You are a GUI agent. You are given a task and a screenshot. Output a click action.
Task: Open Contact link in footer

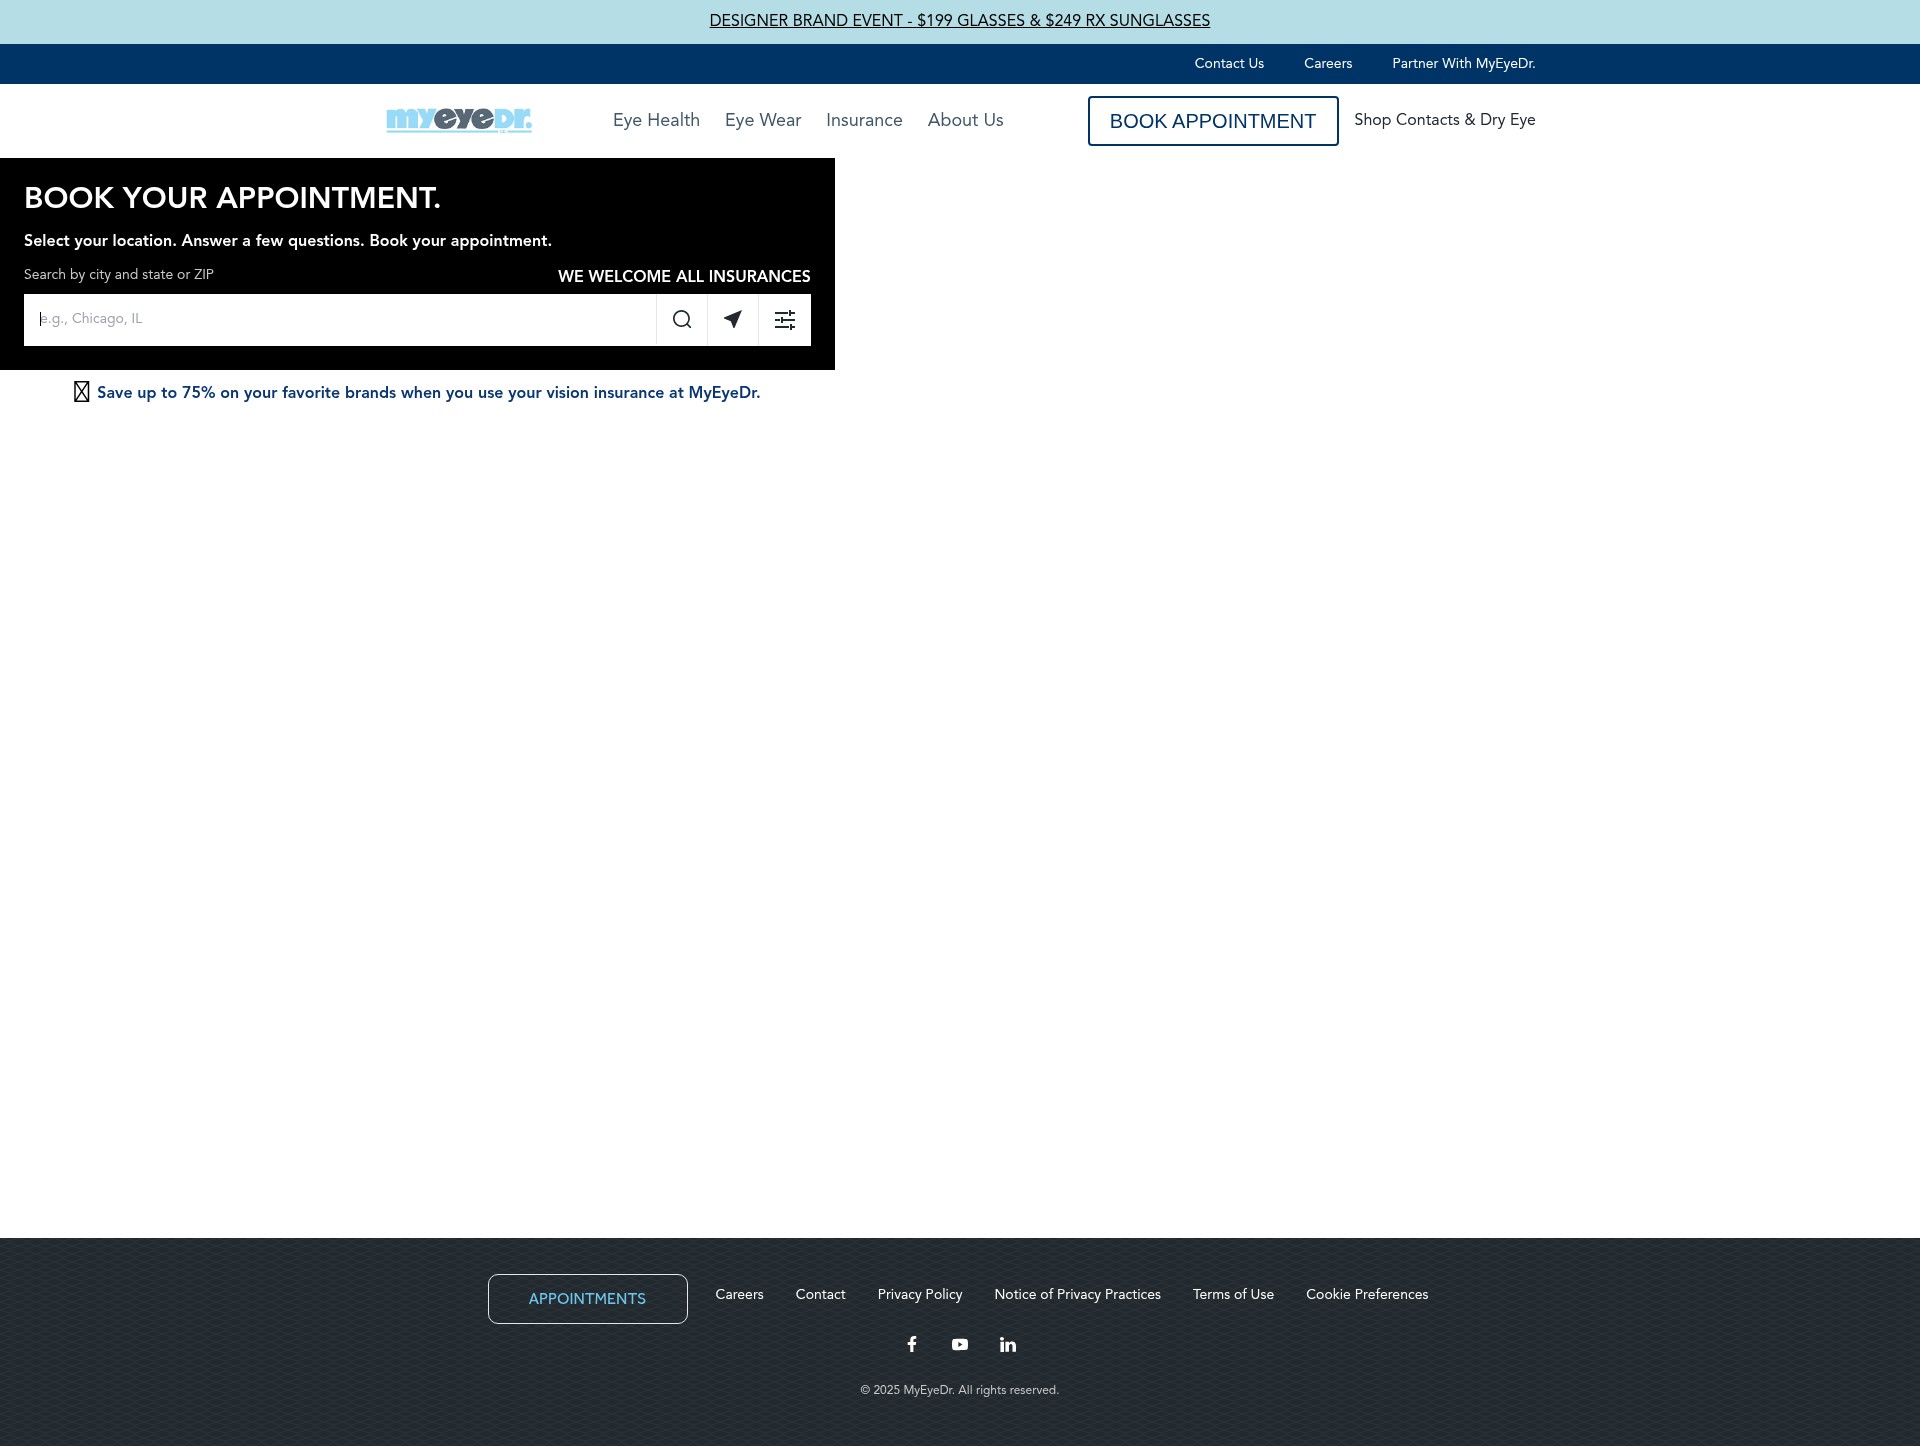(821, 1294)
